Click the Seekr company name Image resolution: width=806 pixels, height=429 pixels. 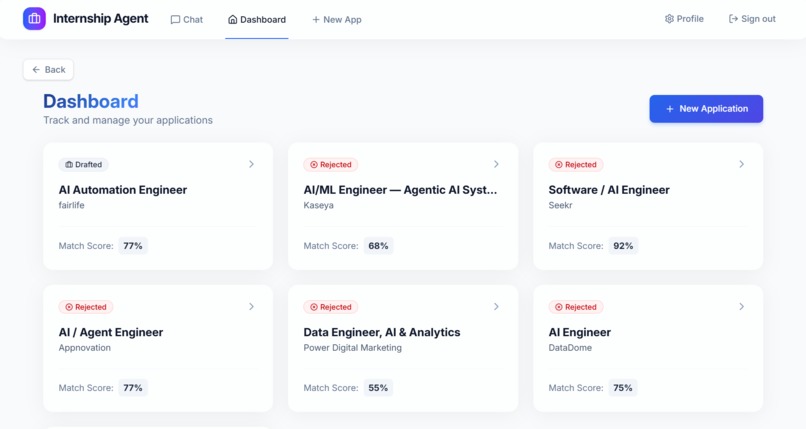(560, 205)
